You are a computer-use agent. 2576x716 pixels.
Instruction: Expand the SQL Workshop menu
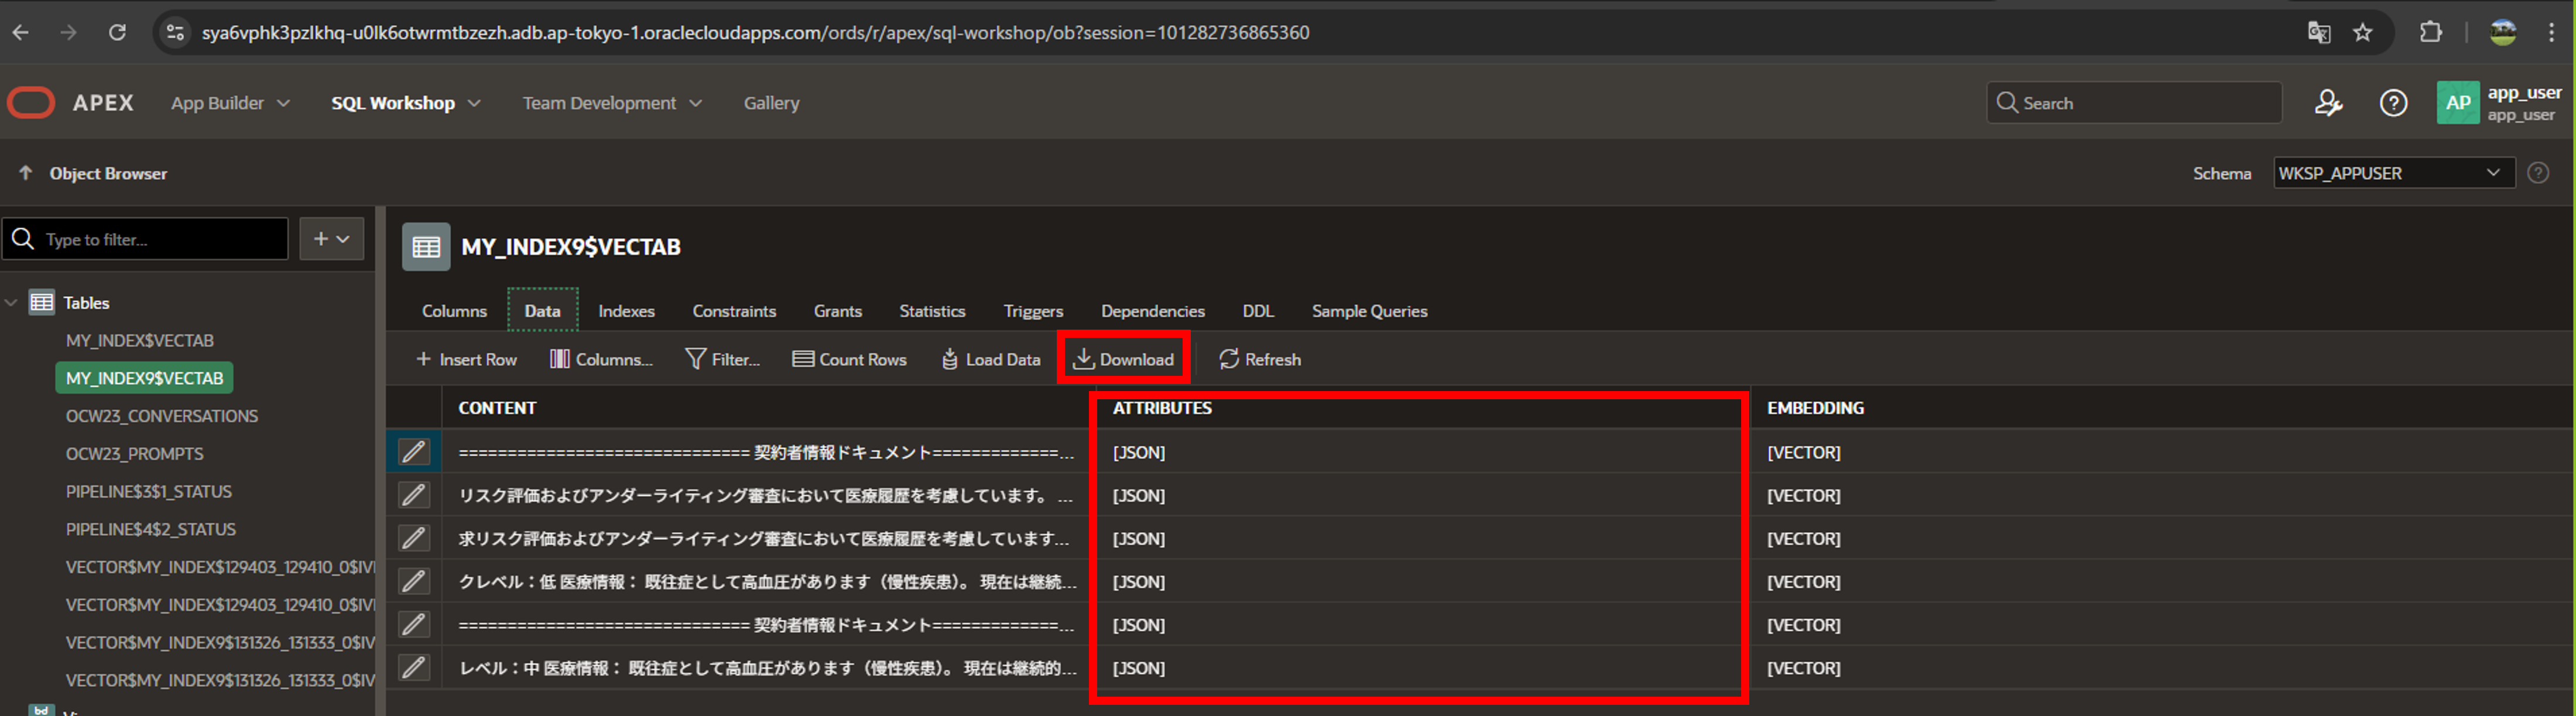[405, 103]
